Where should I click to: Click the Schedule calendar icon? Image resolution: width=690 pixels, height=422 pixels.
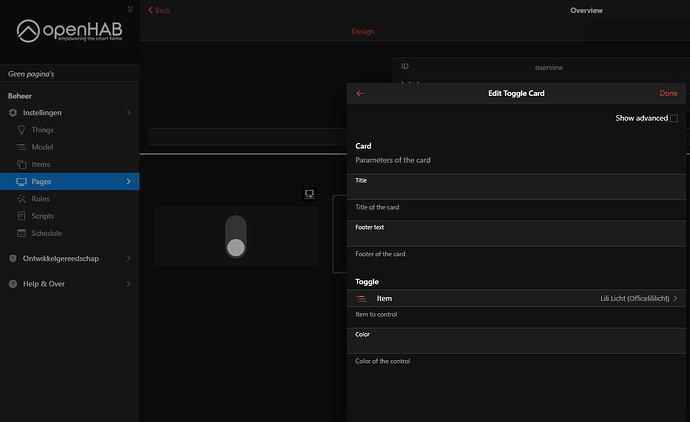coord(21,233)
